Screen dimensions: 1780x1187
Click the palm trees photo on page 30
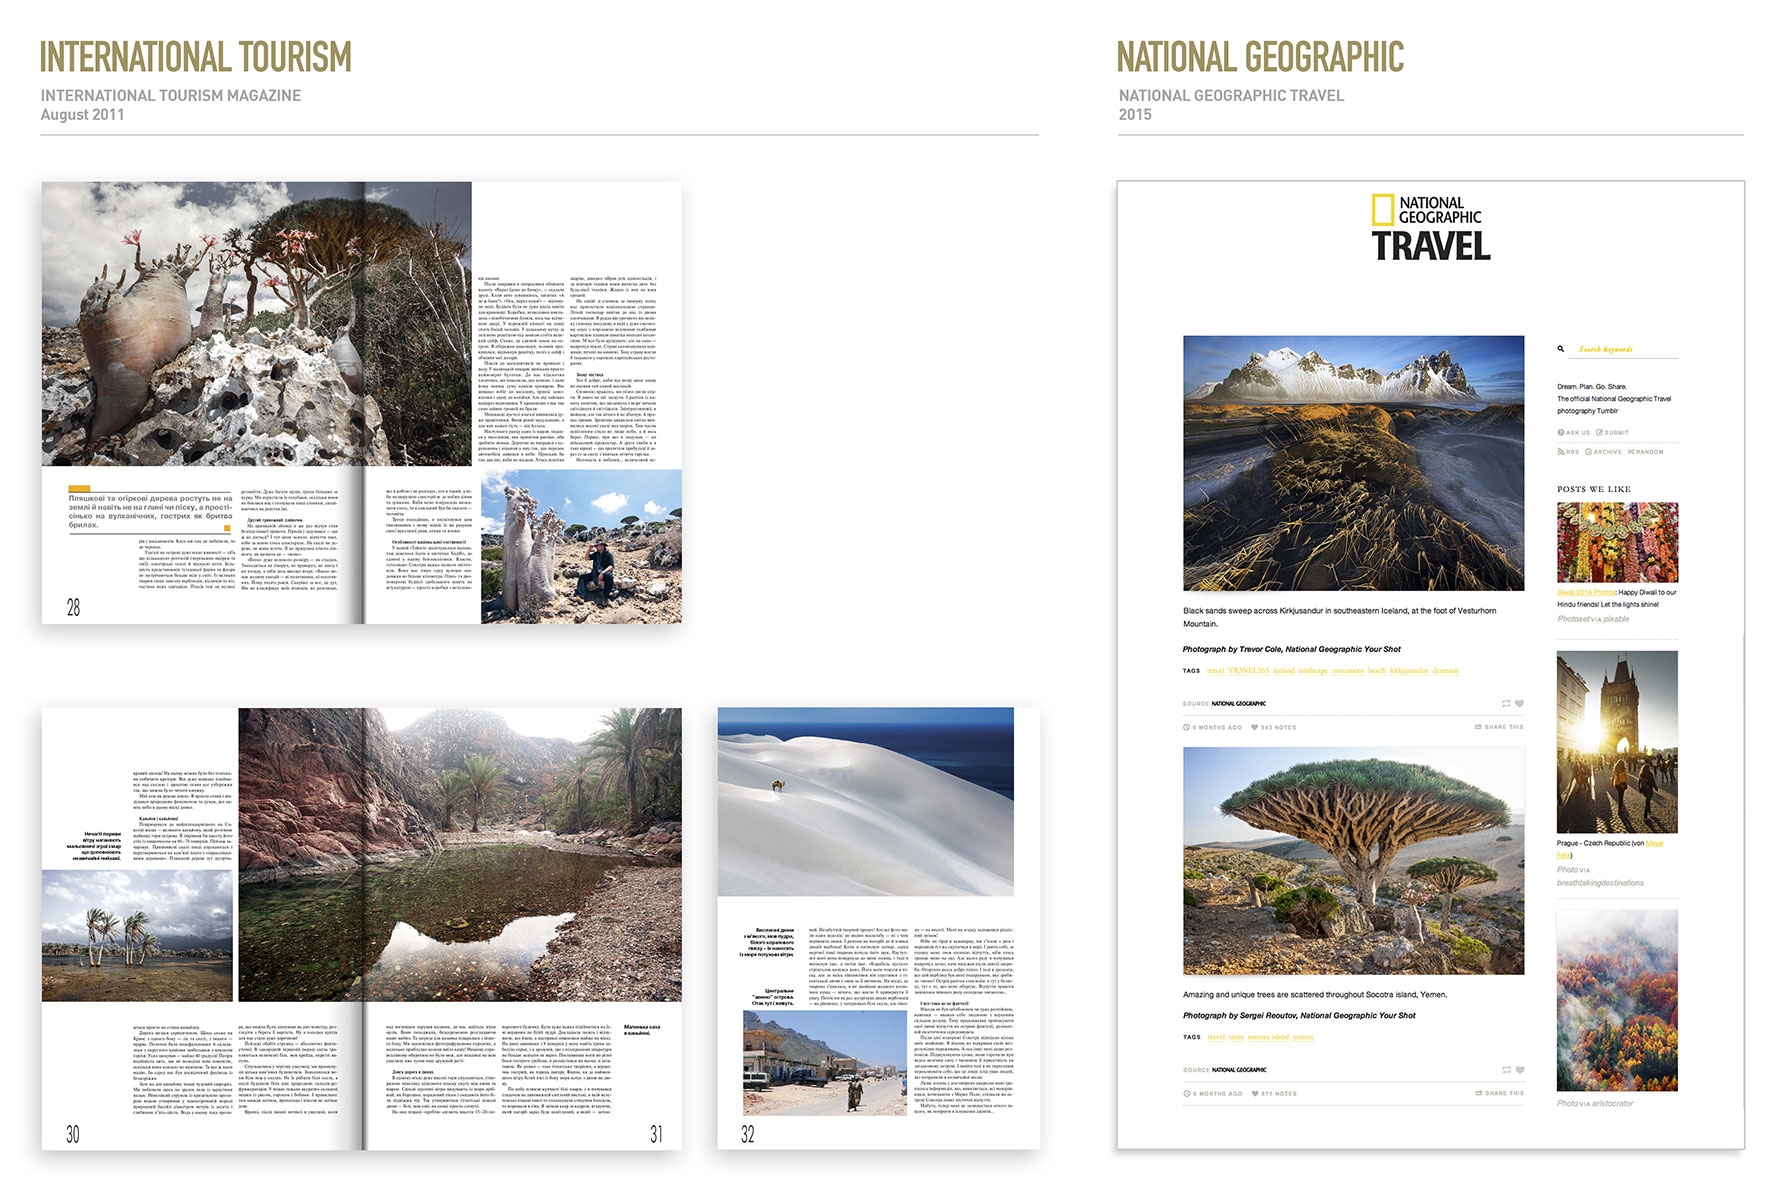pyautogui.click(x=137, y=936)
